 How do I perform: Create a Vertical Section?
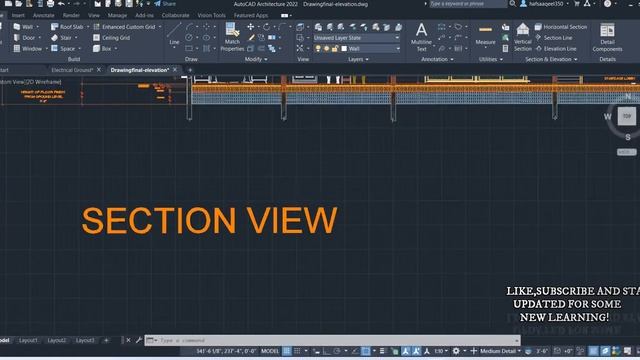(x=523, y=37)
